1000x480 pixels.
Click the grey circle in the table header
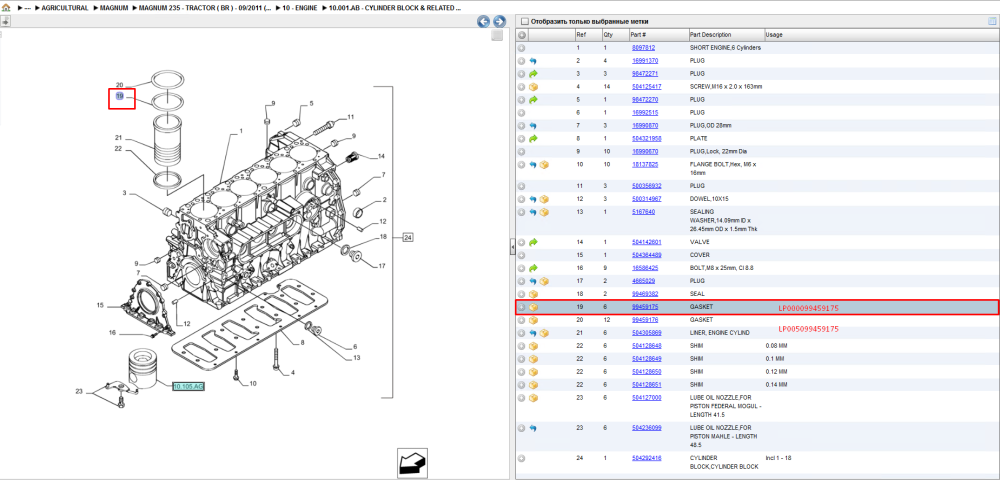tap(522, 35)
